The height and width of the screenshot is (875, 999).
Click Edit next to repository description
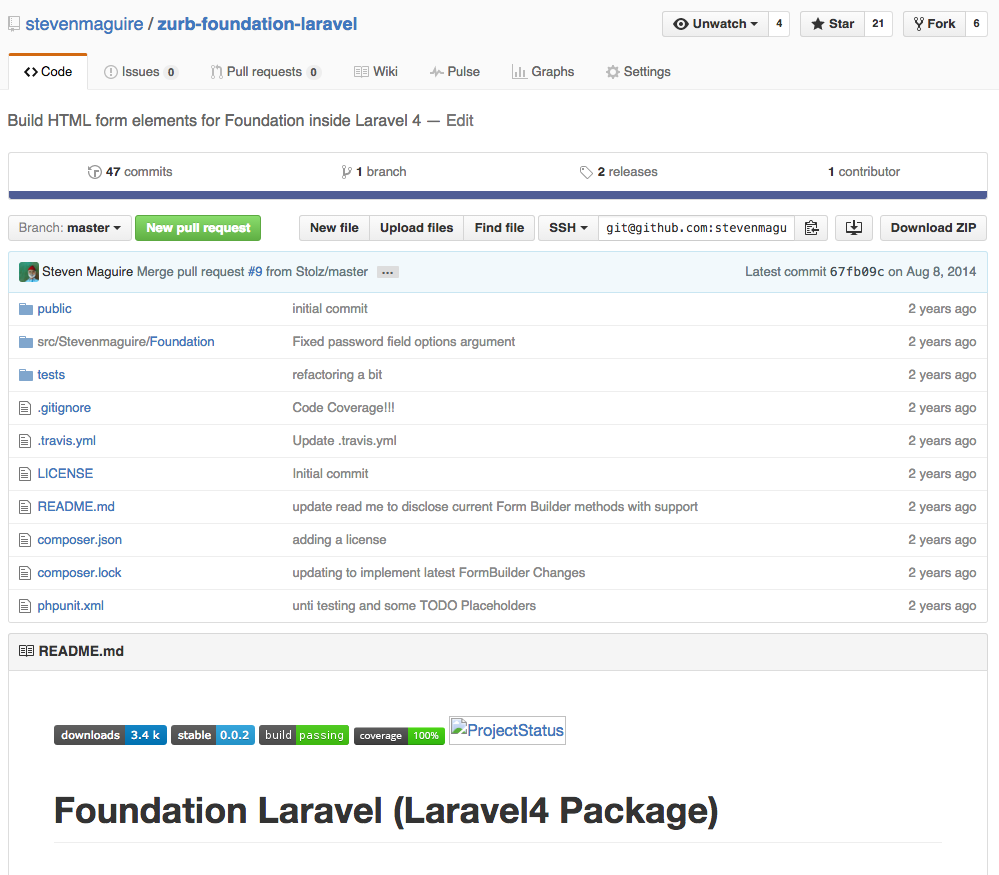click(x=459, y=120)
